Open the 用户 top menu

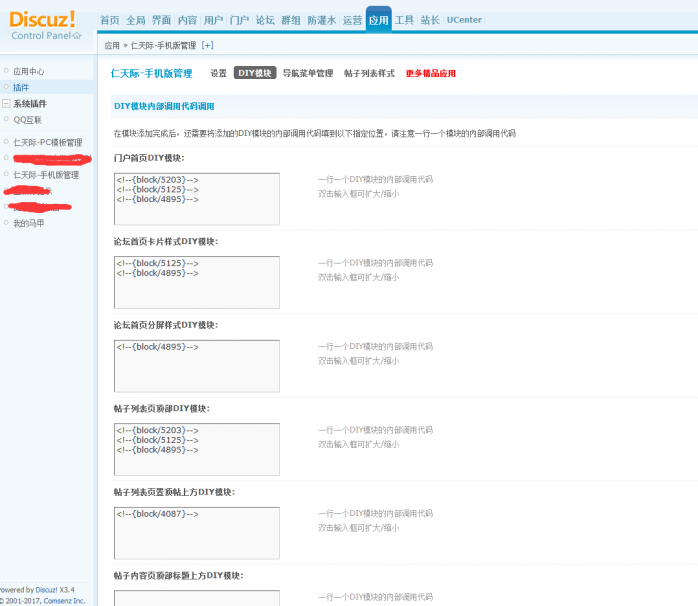point(213,20)
